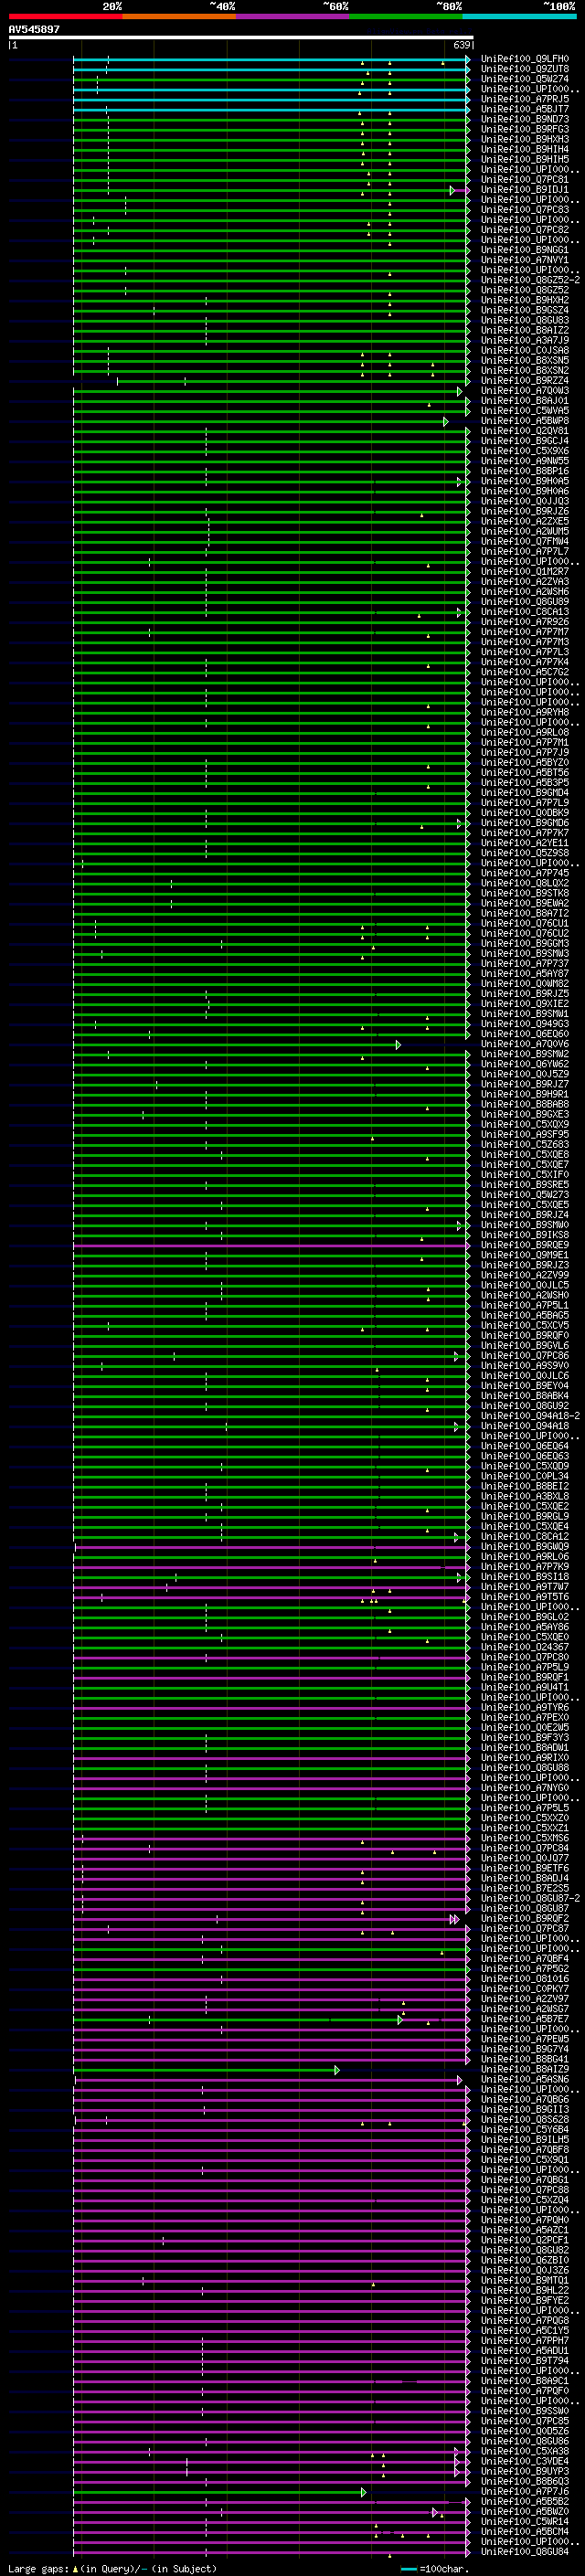The width and height of the screenshot is (585, 2576).
Task: Open hit UniRef100_Q5W274
Action: 525,79
